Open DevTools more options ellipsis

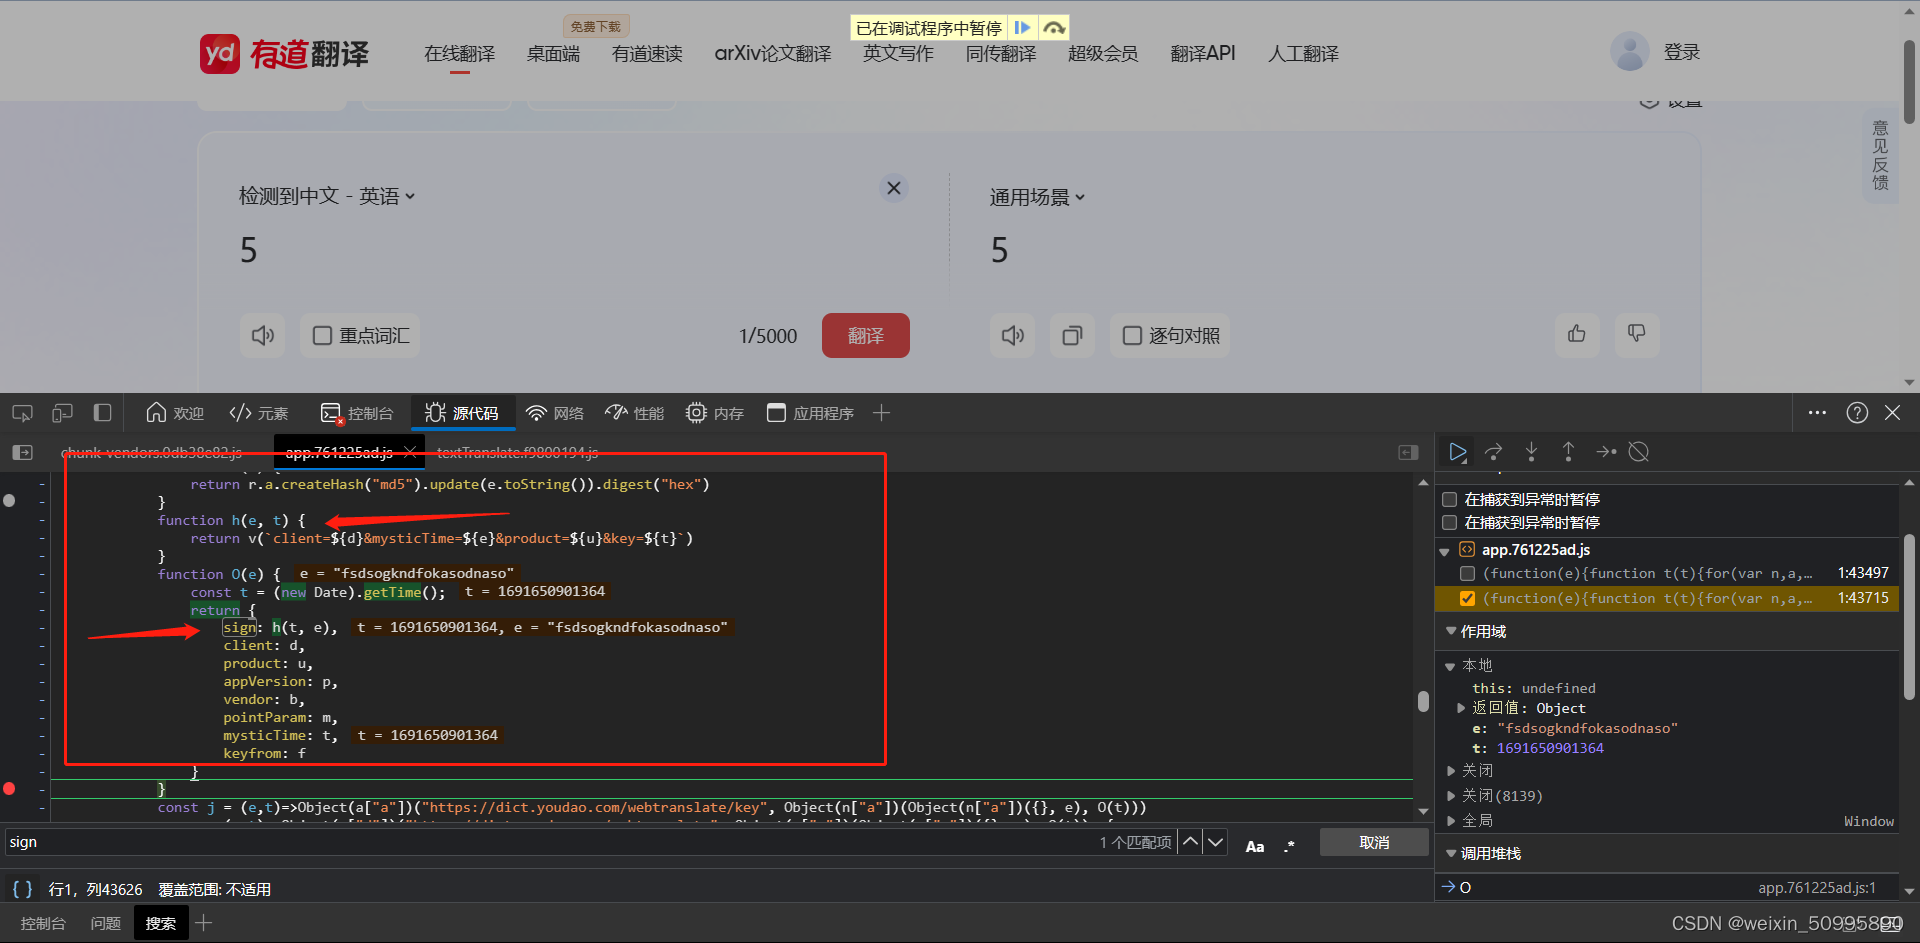tap(1817, 413)
